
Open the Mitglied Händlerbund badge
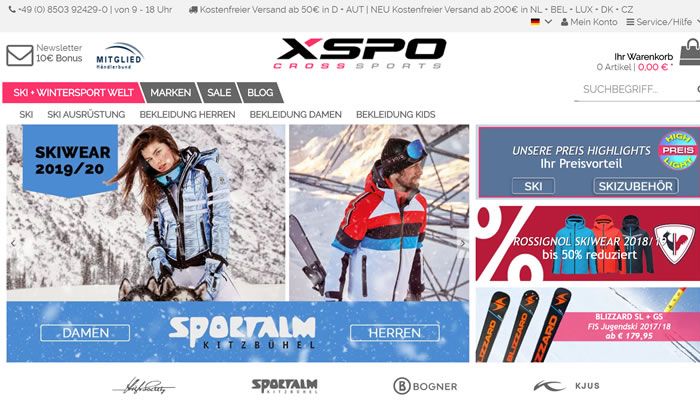point(119,56)
